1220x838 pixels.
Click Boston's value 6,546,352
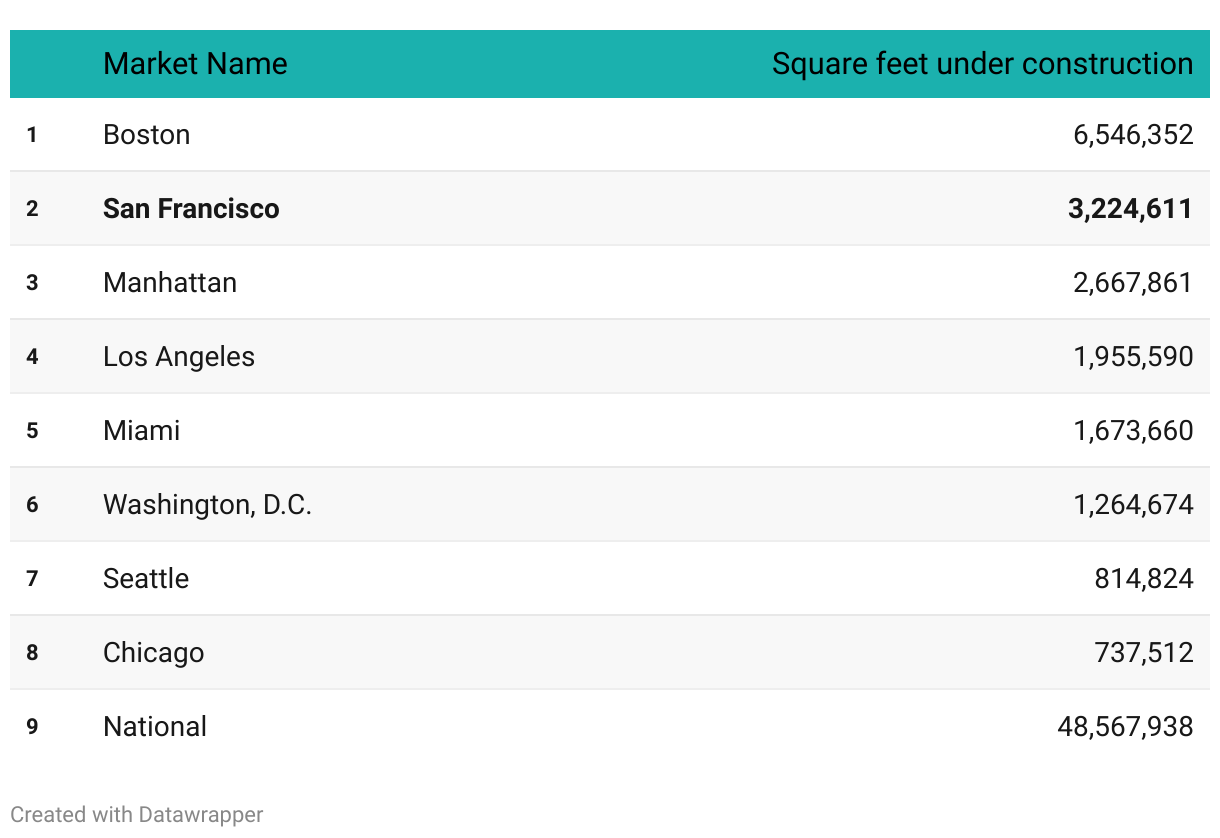point(1133,135)
